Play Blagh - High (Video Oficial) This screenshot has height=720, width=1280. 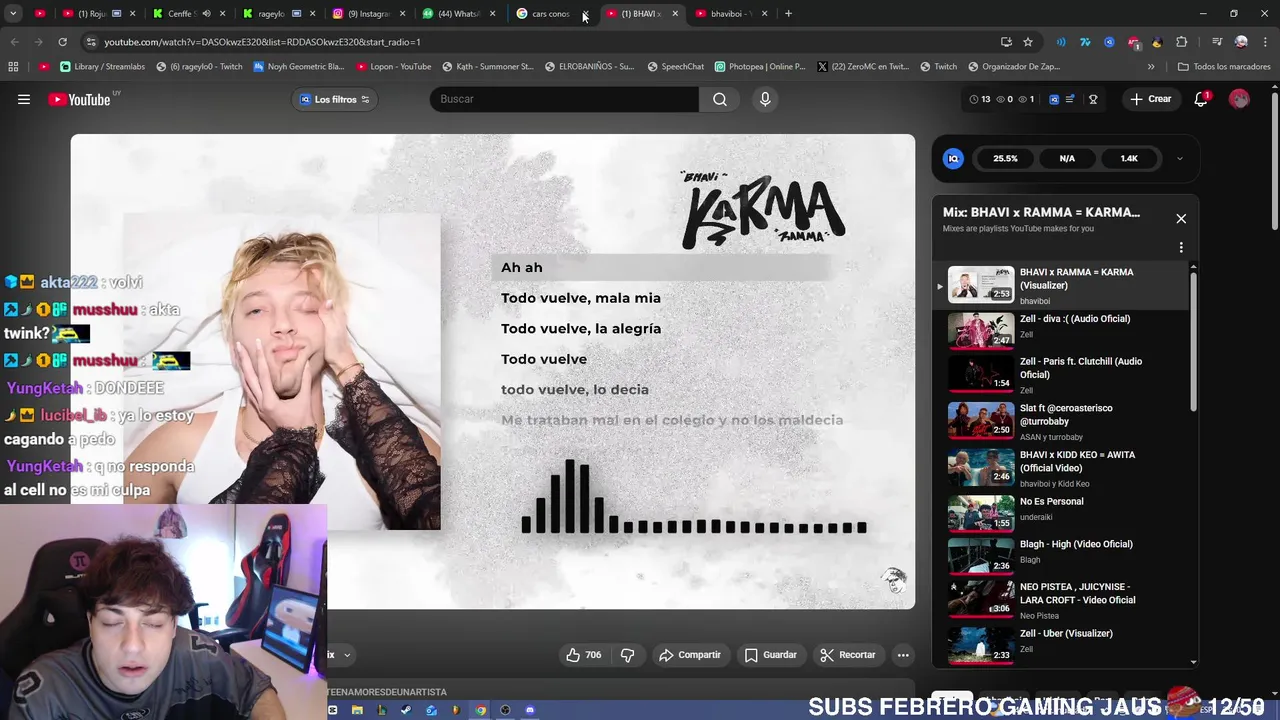tap(981, 555)
